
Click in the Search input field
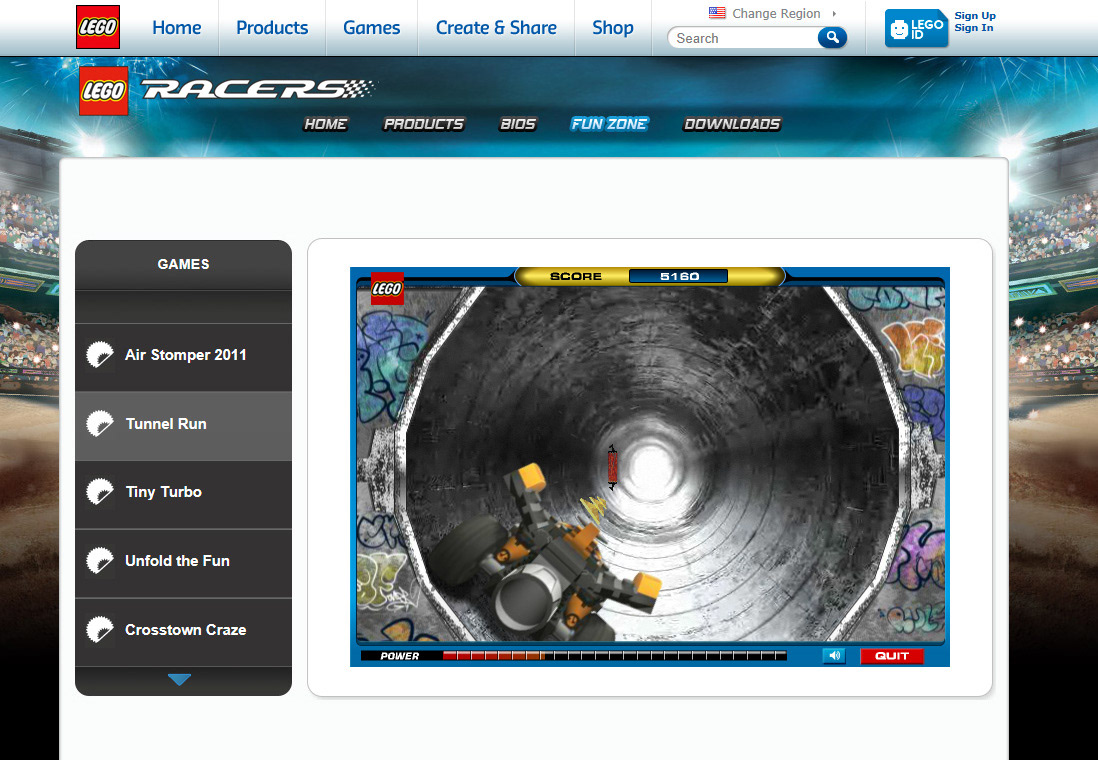(x=742, y=38)
